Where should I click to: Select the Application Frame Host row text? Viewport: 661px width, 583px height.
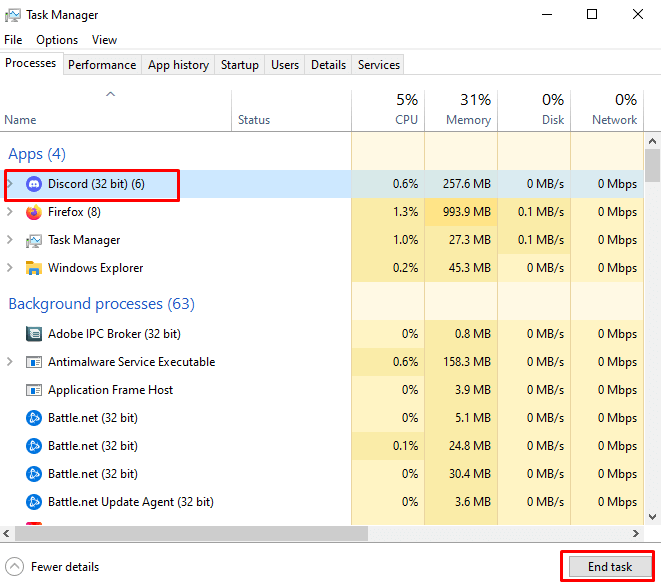click(110, 390)
